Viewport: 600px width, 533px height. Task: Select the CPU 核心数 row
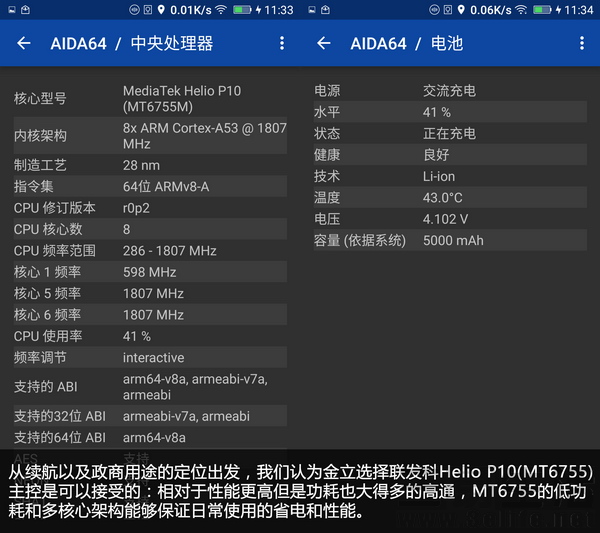pos(150,229)
